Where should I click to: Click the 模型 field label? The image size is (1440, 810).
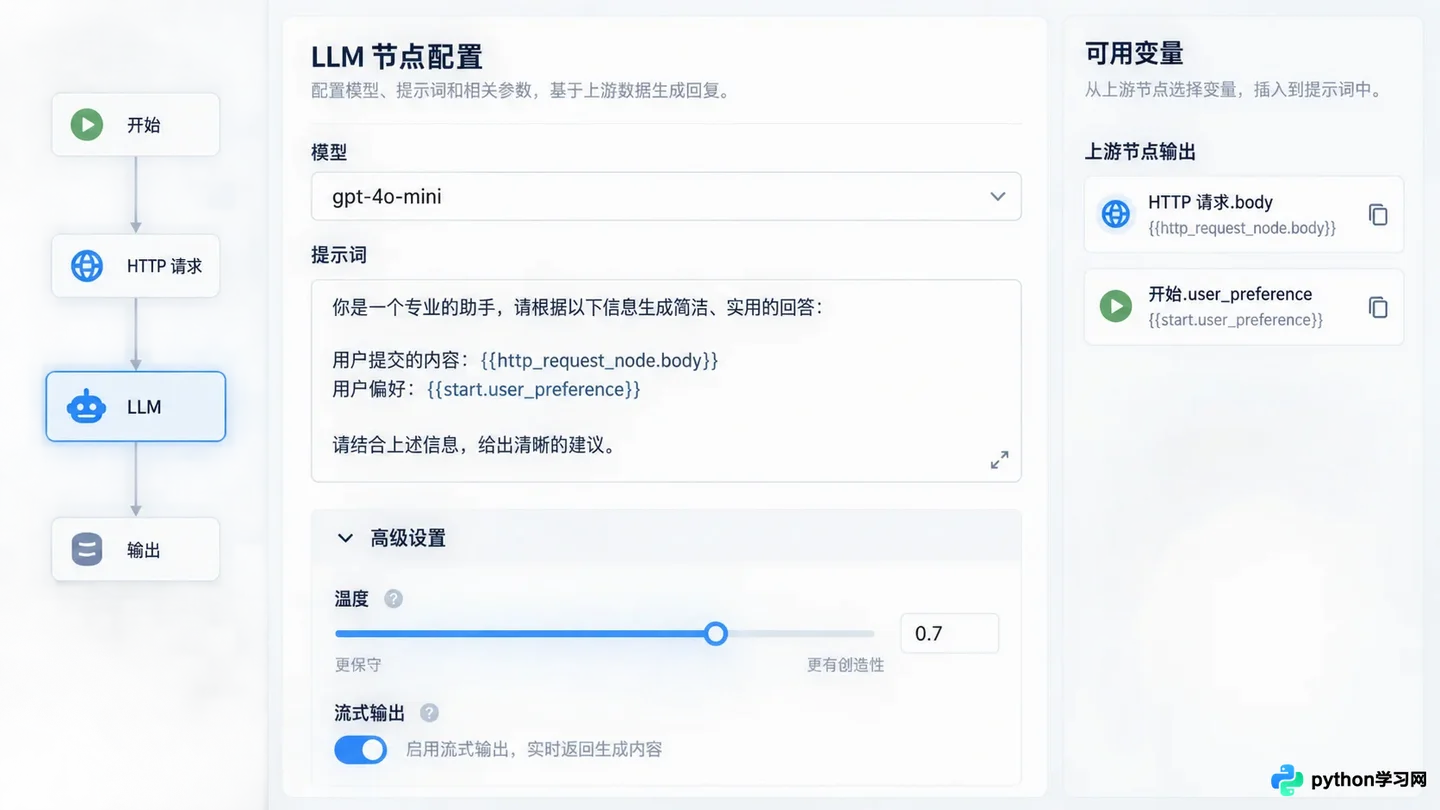click(x=329, y=152)
